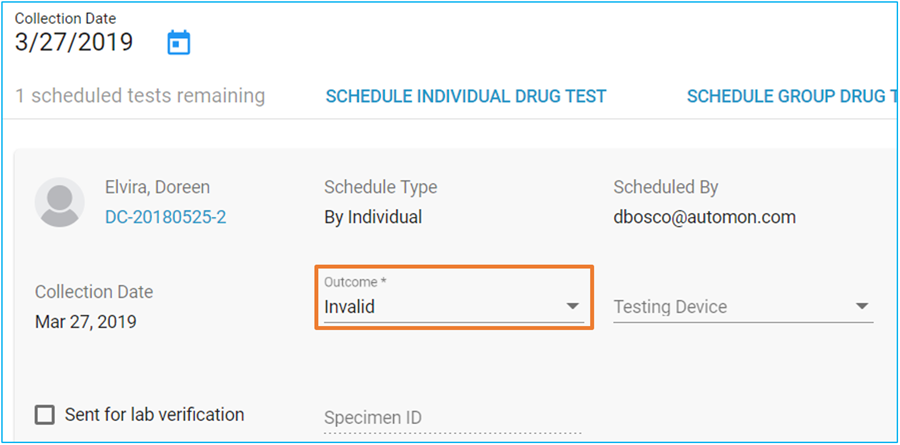The image size is (900, 445).
Task: Click the 3/27/2019 collection date value
Action: point(73,42)
